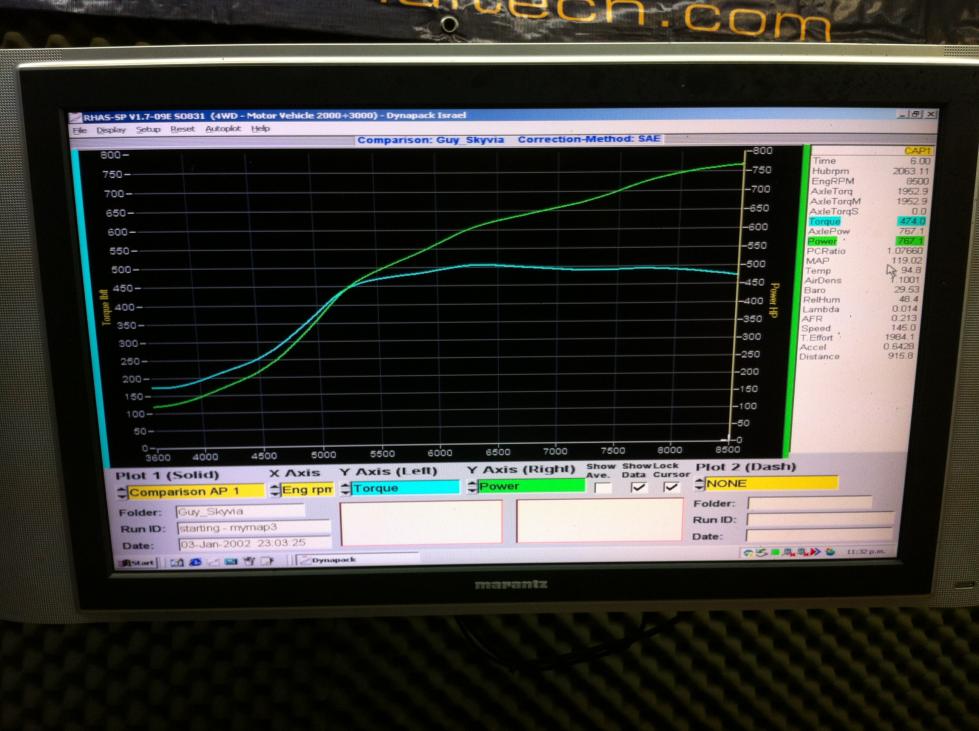
Task: Click the green Power value in the data panel
Action: coord(911,241)
